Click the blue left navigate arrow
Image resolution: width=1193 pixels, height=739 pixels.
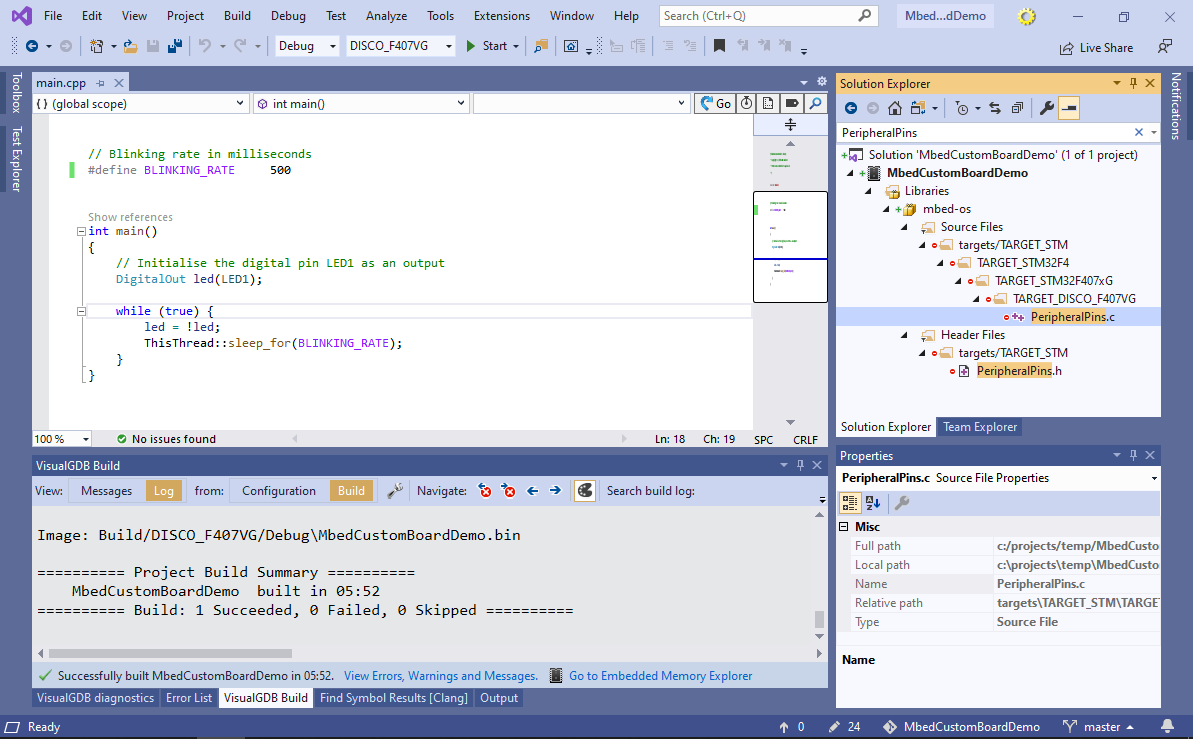tap(533, 491)
